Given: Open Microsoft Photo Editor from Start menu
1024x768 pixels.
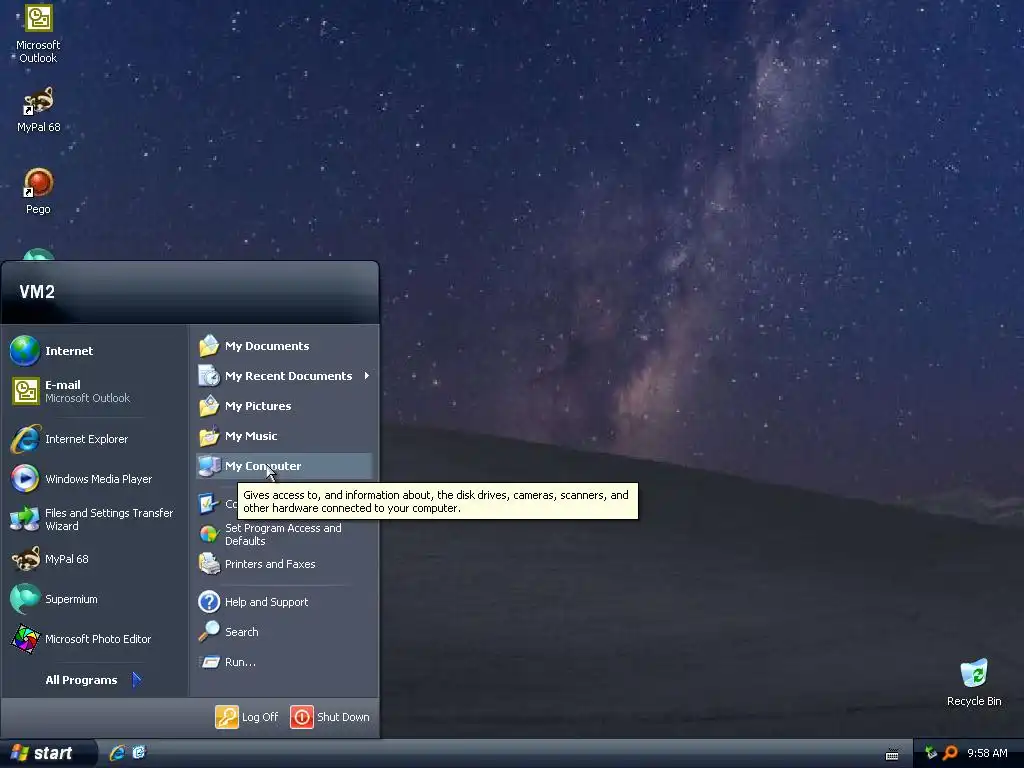Looking at the screenshot, I should point(94,639).
